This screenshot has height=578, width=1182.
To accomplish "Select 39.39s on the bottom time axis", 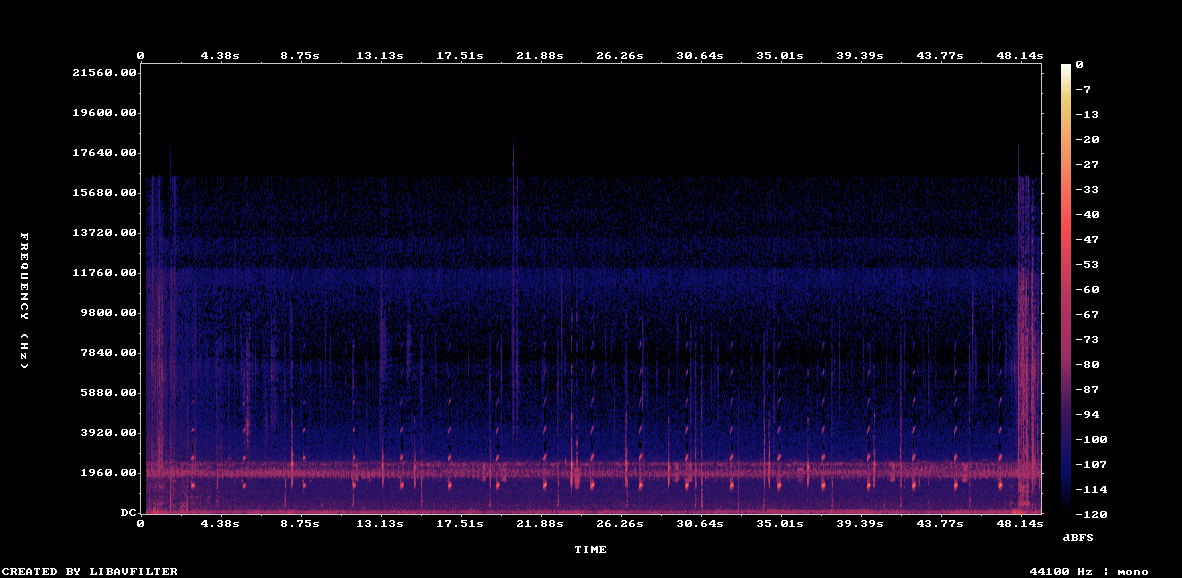I will (860, 523).
